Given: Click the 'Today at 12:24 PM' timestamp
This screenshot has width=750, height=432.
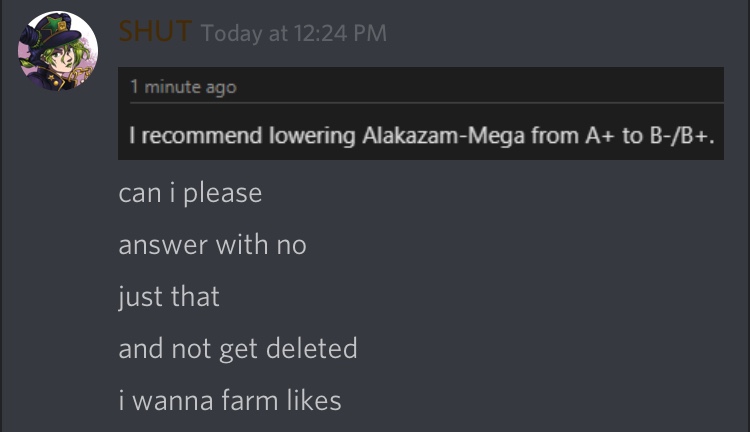Looking at the screenshot, I should pos(293,34).
